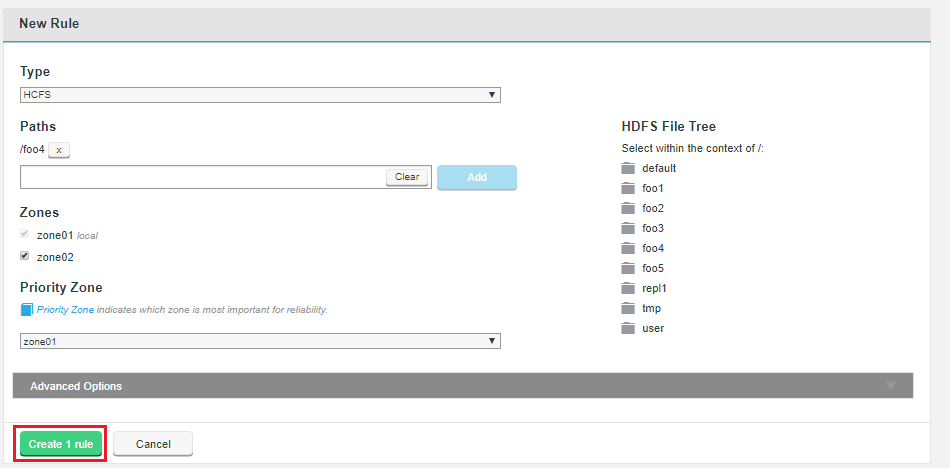Click the foo1 folder icon

pyautogui.click(x=628, y=188)
